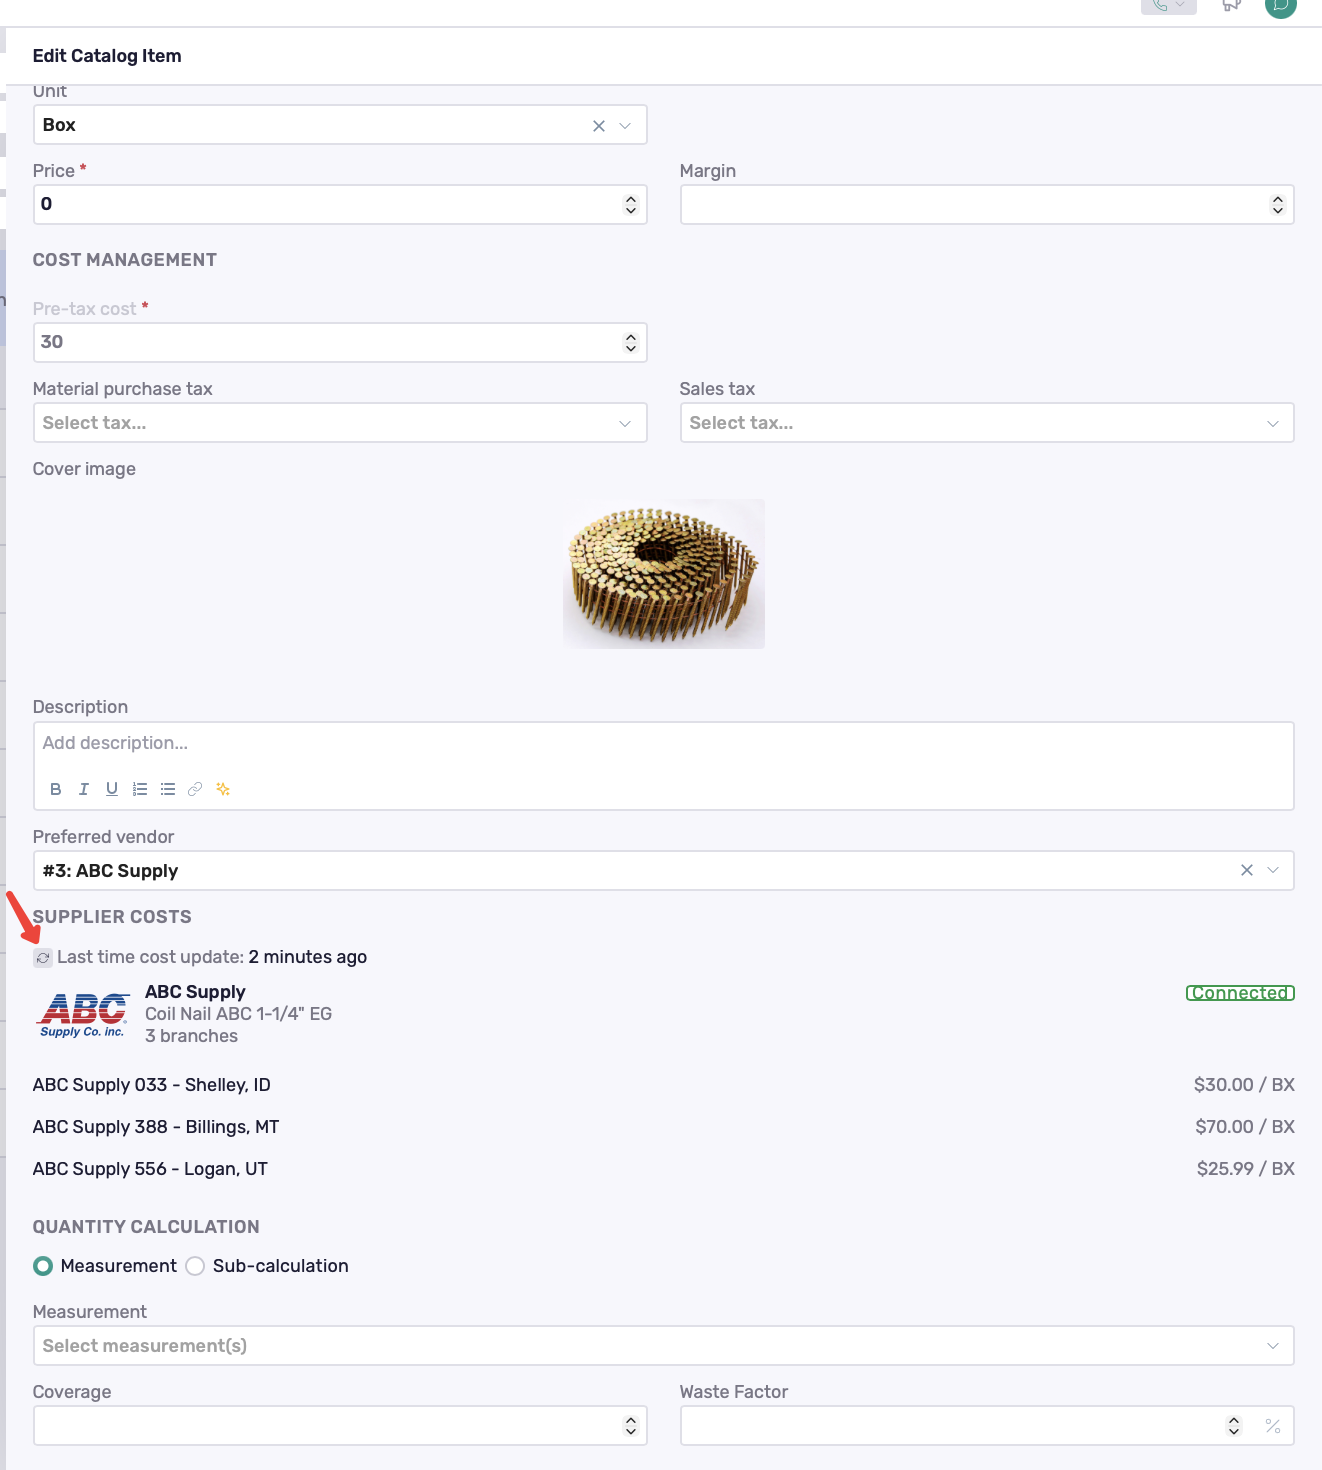Refresh supplier costs update
Image resolution: width=1322 pixels, height=1470 pixels.
coord(43,958)
